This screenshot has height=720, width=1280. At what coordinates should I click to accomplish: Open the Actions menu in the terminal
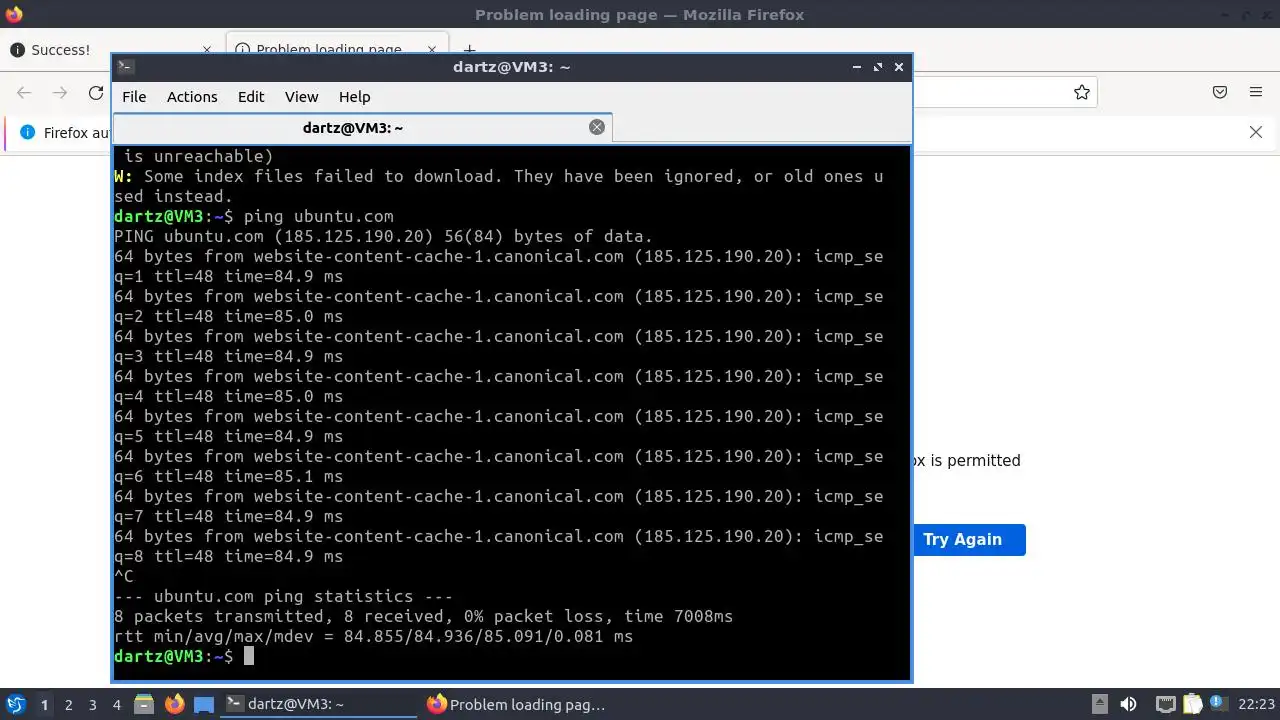(x=192, y=97)
